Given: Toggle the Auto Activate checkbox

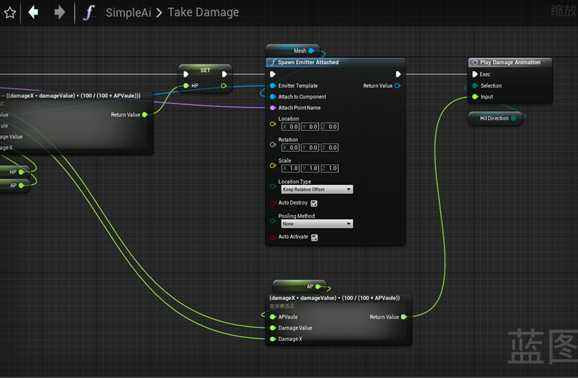Looking at the screenshot, I should click(x=314, y=237).
